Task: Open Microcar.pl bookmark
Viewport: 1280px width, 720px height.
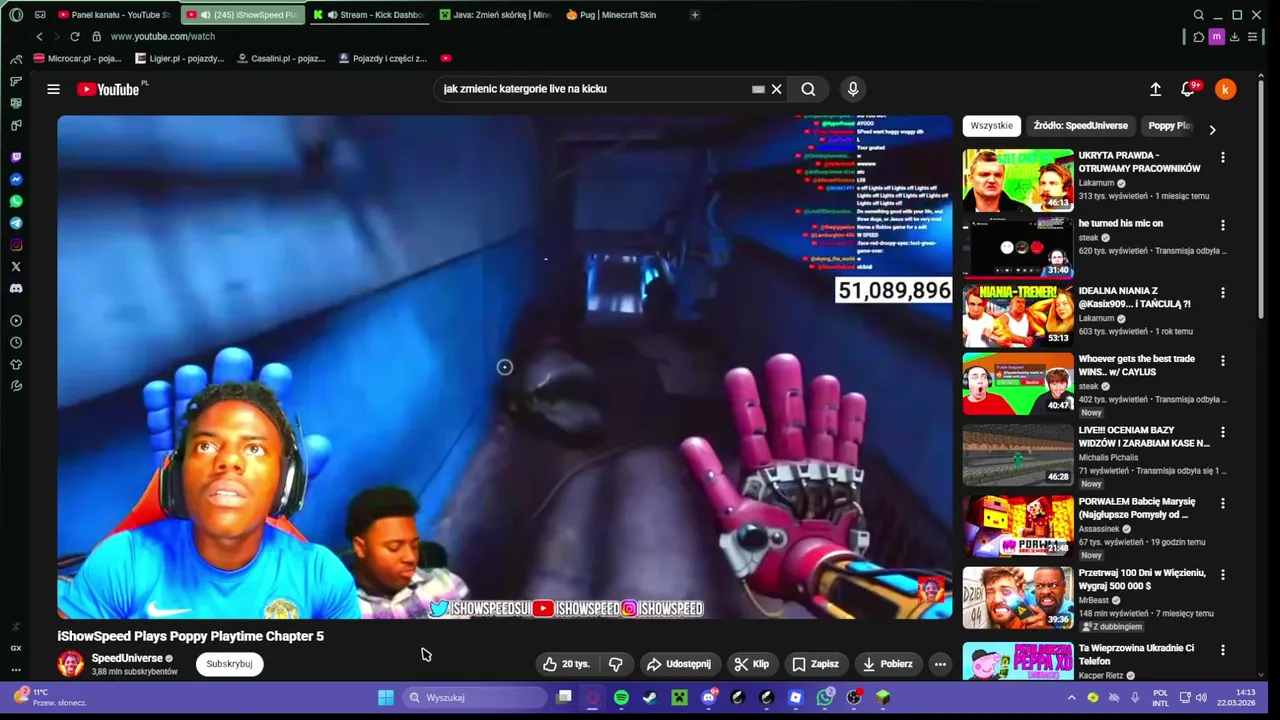Action: pyautogui.click(x=77, y=58)
